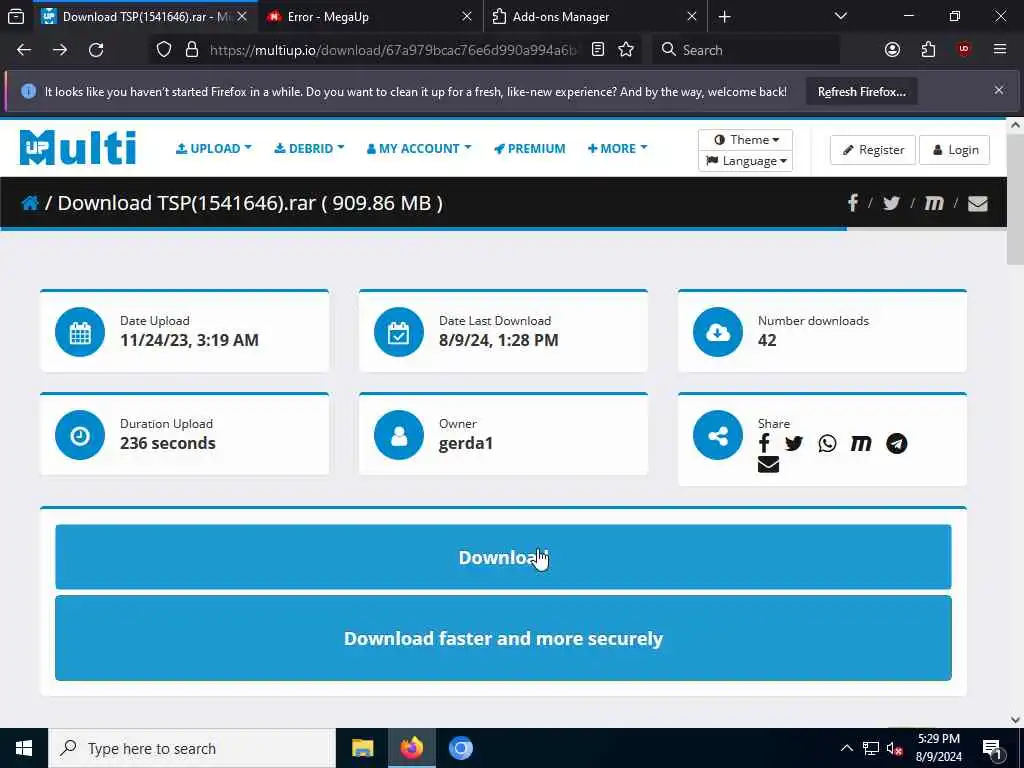Click the MultiUp logo
This screenshot has width=1024, height=768.
pos(78,148)
